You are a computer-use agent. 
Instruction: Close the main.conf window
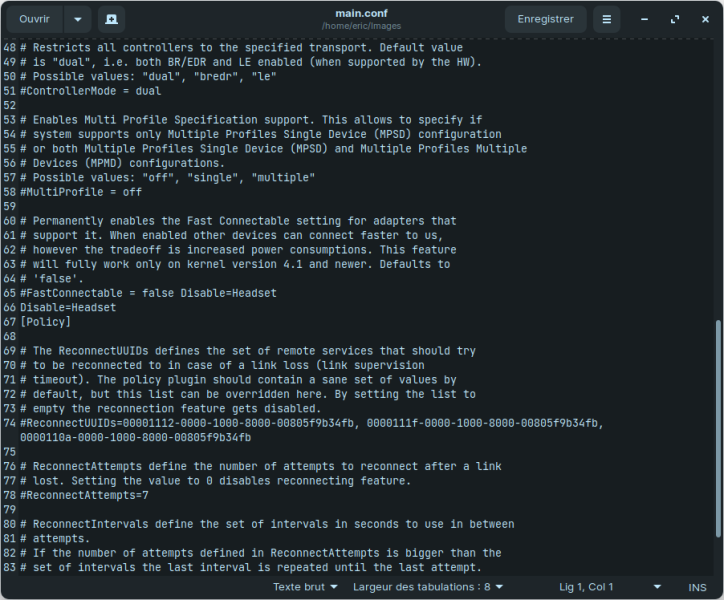pos(705,19)
